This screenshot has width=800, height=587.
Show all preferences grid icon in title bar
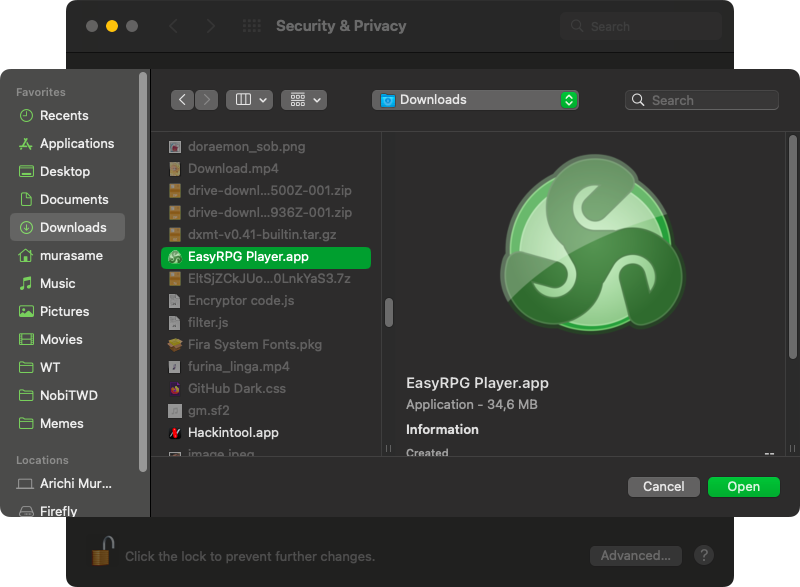(252, 26)
